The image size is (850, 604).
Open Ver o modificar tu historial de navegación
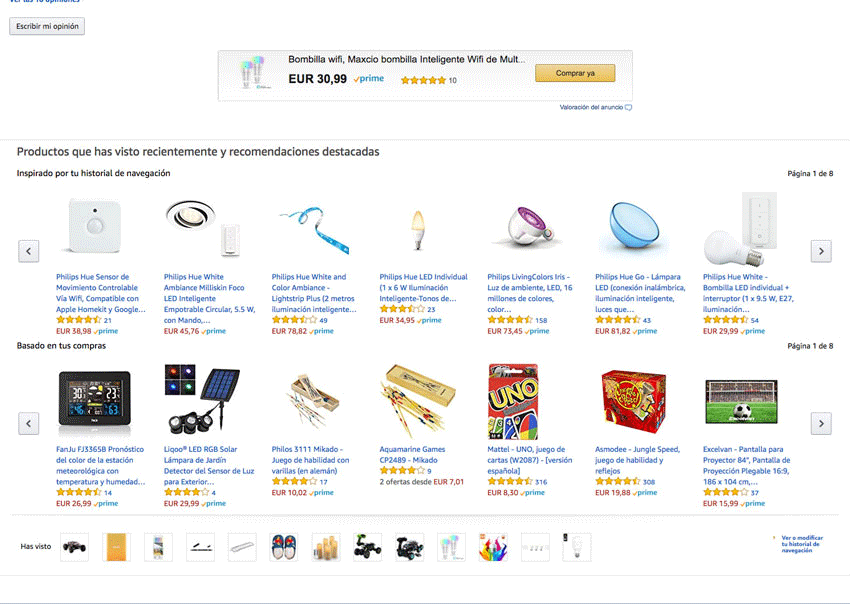802,544
